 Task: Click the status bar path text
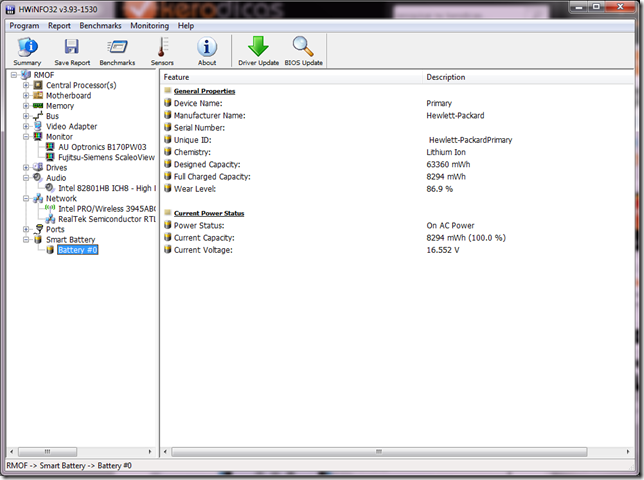pyautogui.click(x=69, y=466)
